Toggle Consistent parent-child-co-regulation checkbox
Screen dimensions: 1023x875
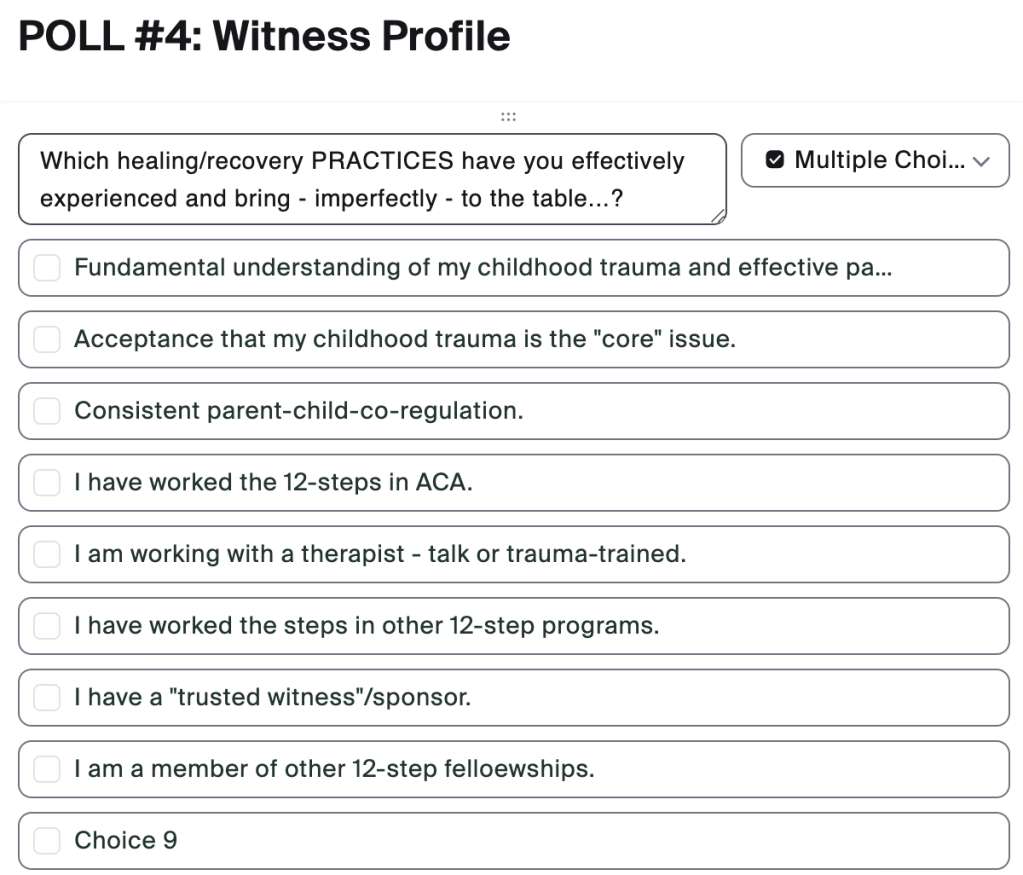pos(47,411)
